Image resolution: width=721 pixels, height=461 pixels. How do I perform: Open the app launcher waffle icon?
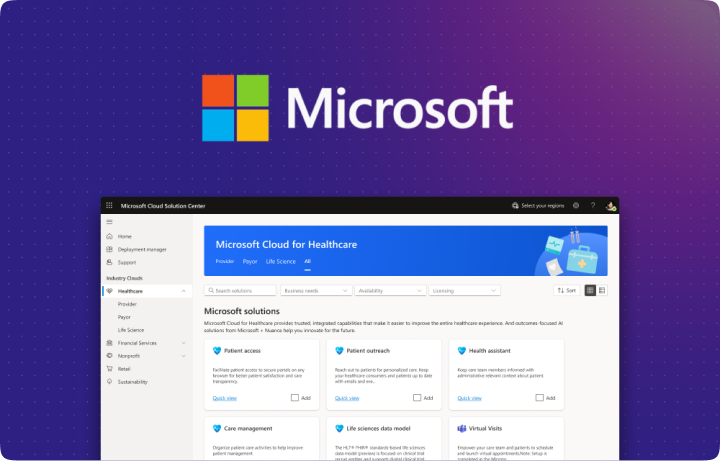(109, 205)
